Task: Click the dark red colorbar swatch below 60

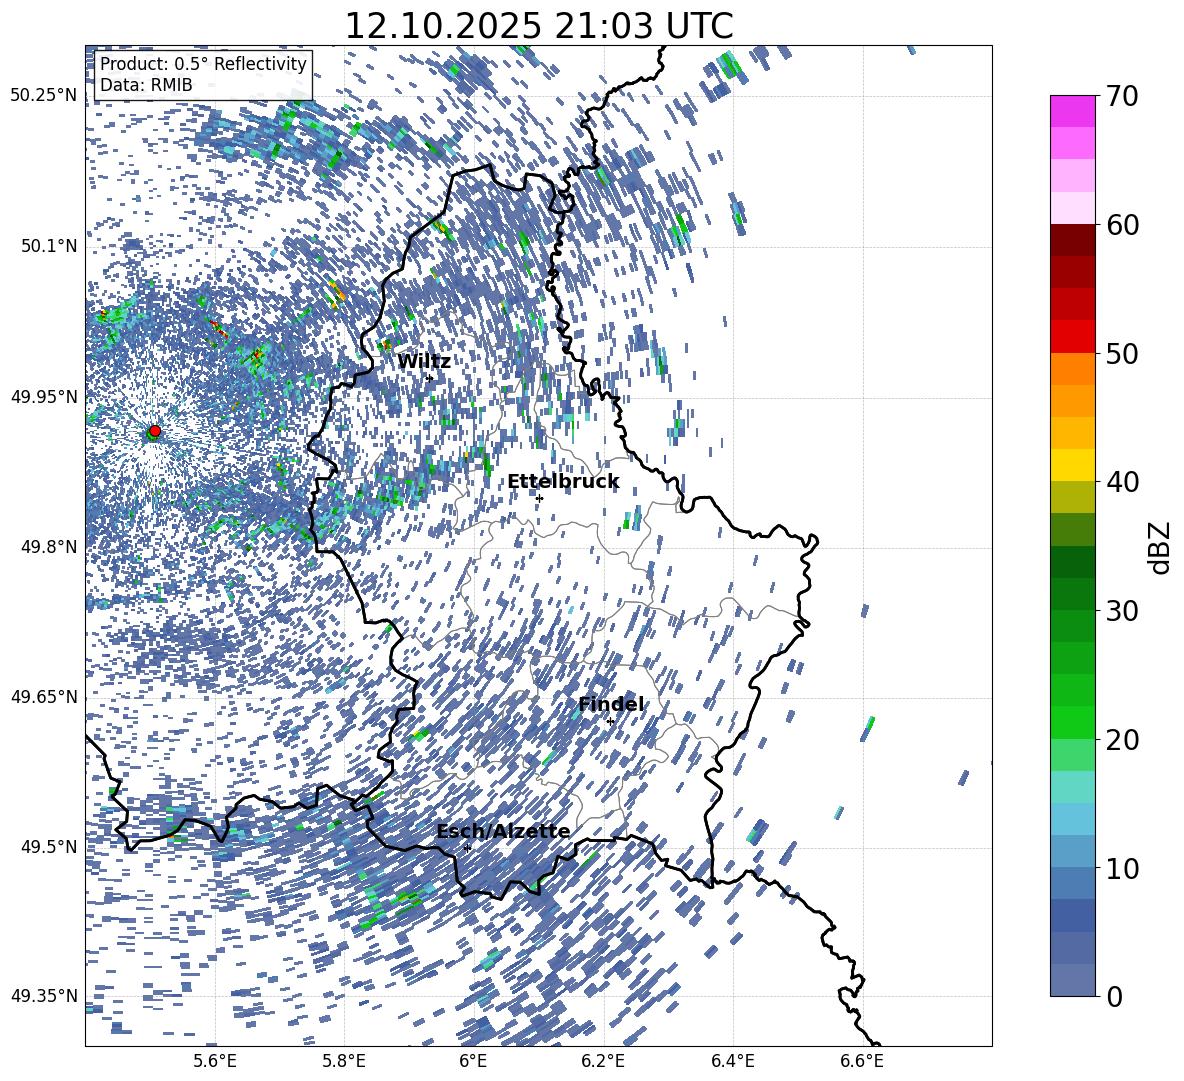Action: tap(1072, 240)
